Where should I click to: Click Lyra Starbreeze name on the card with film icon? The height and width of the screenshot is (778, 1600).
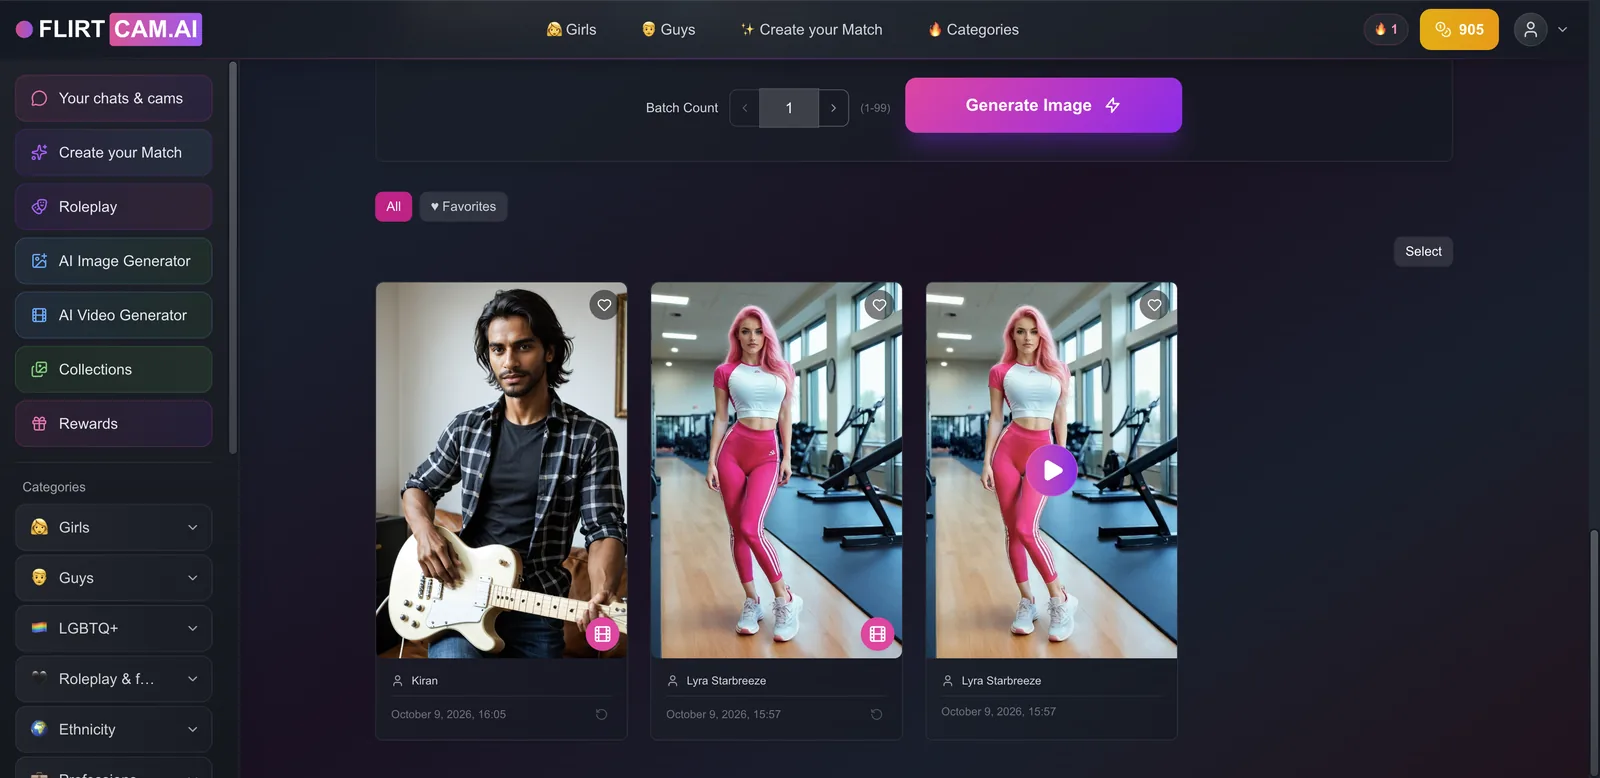coord(726,681)
